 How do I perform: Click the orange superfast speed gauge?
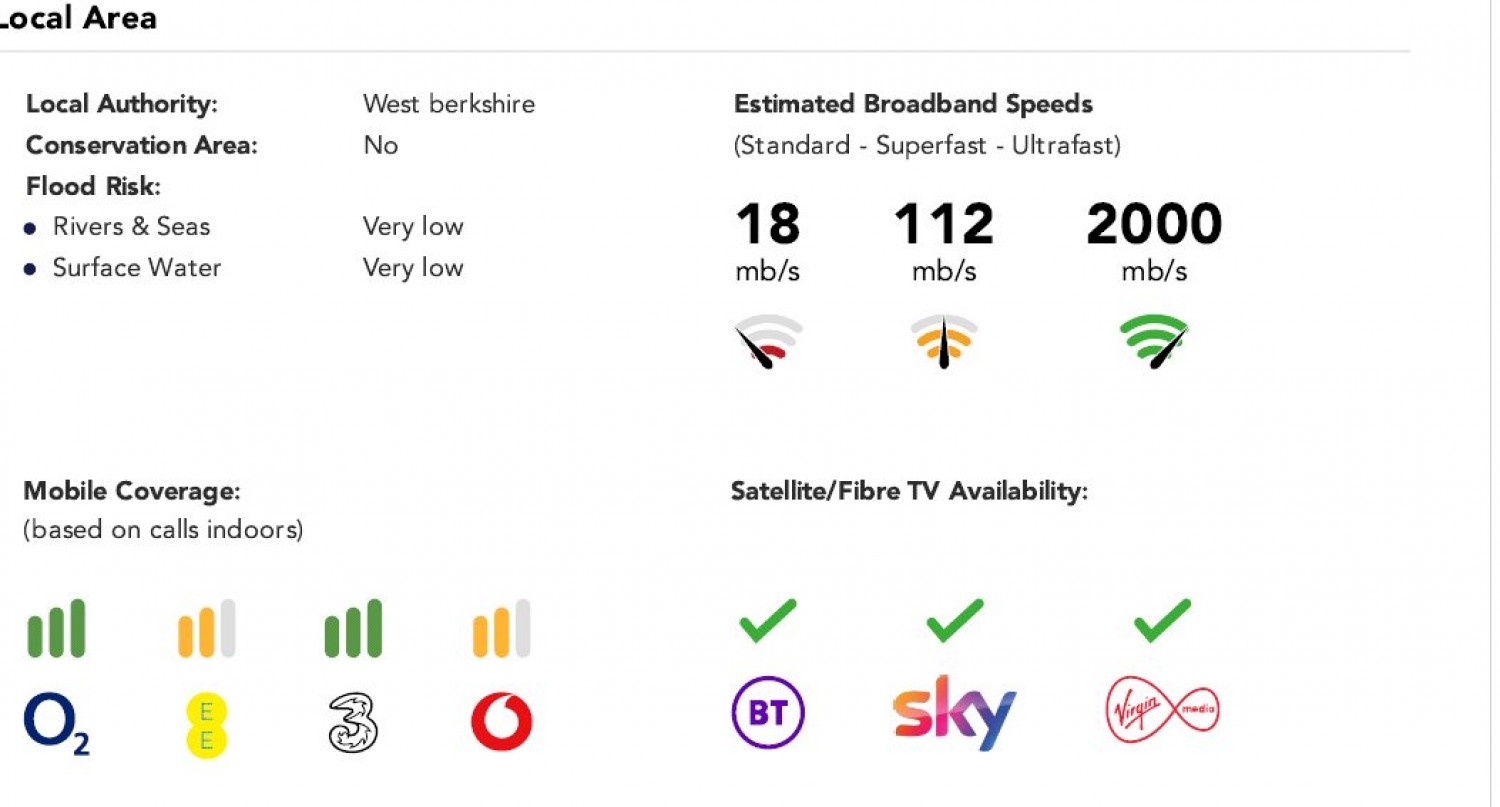point(943,340)
